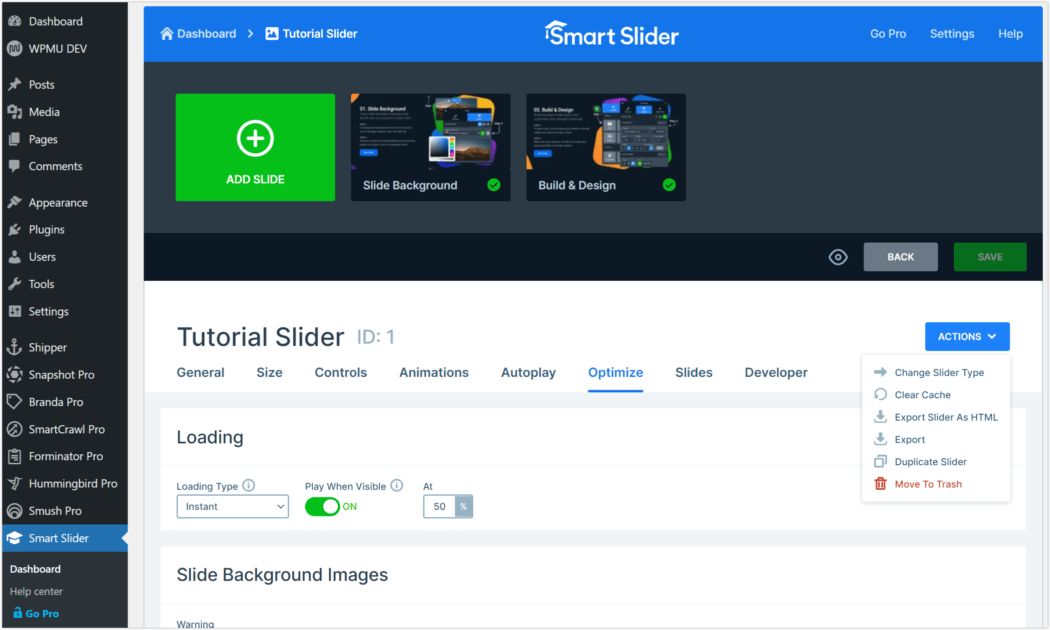Viewport: 1050px width, 630px height.
Task: Click the Smart Slider graduation cap icon
Action: [15, 538]
